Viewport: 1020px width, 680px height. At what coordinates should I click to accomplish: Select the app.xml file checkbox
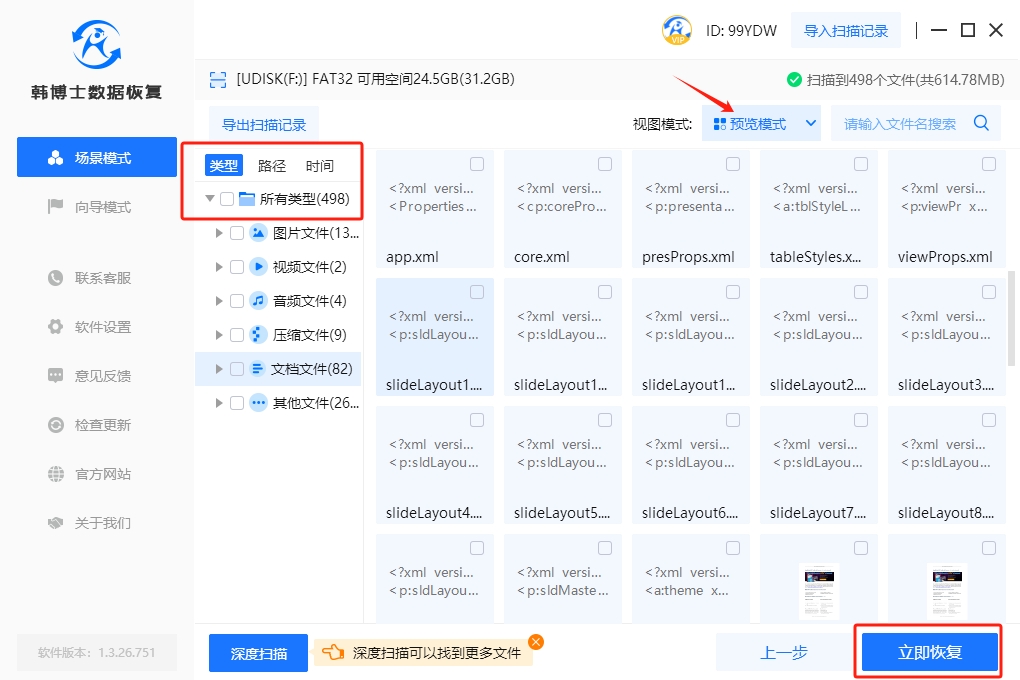(x=477, y=164)
